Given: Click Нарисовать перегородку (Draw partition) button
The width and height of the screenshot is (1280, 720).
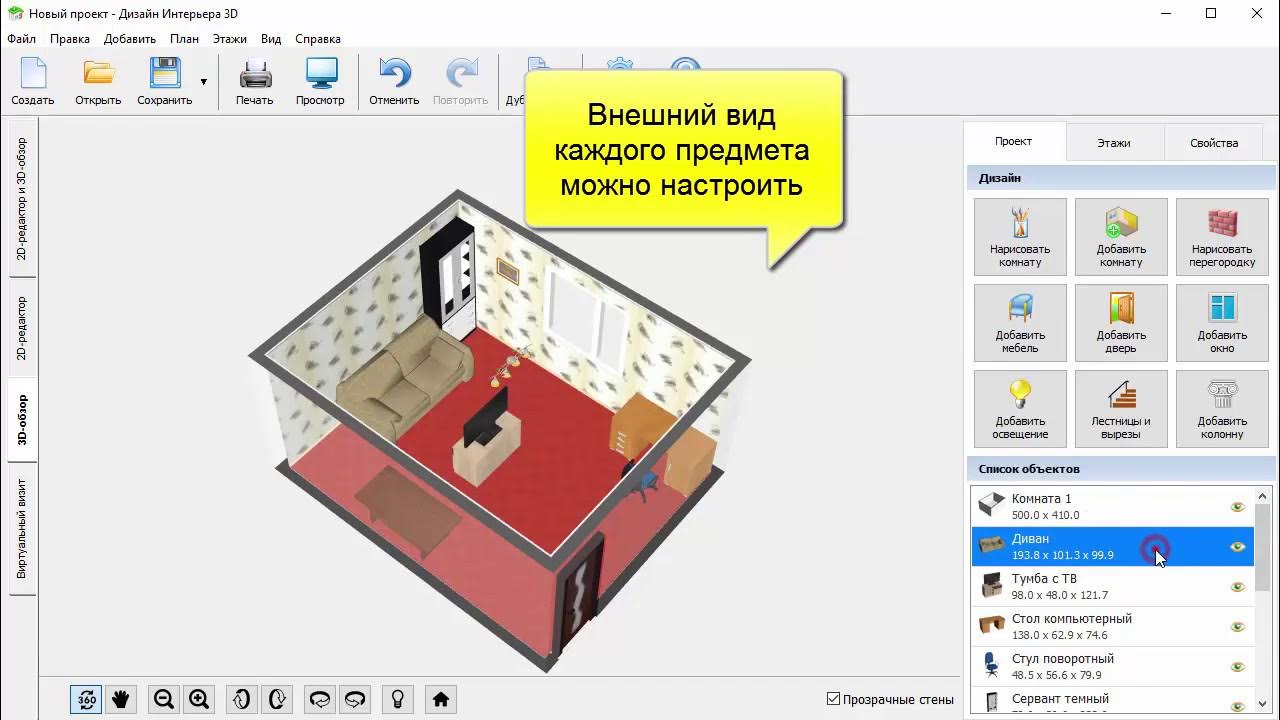Looking at the screenshot, I should pyautogui.click(x=1222, y=237).
